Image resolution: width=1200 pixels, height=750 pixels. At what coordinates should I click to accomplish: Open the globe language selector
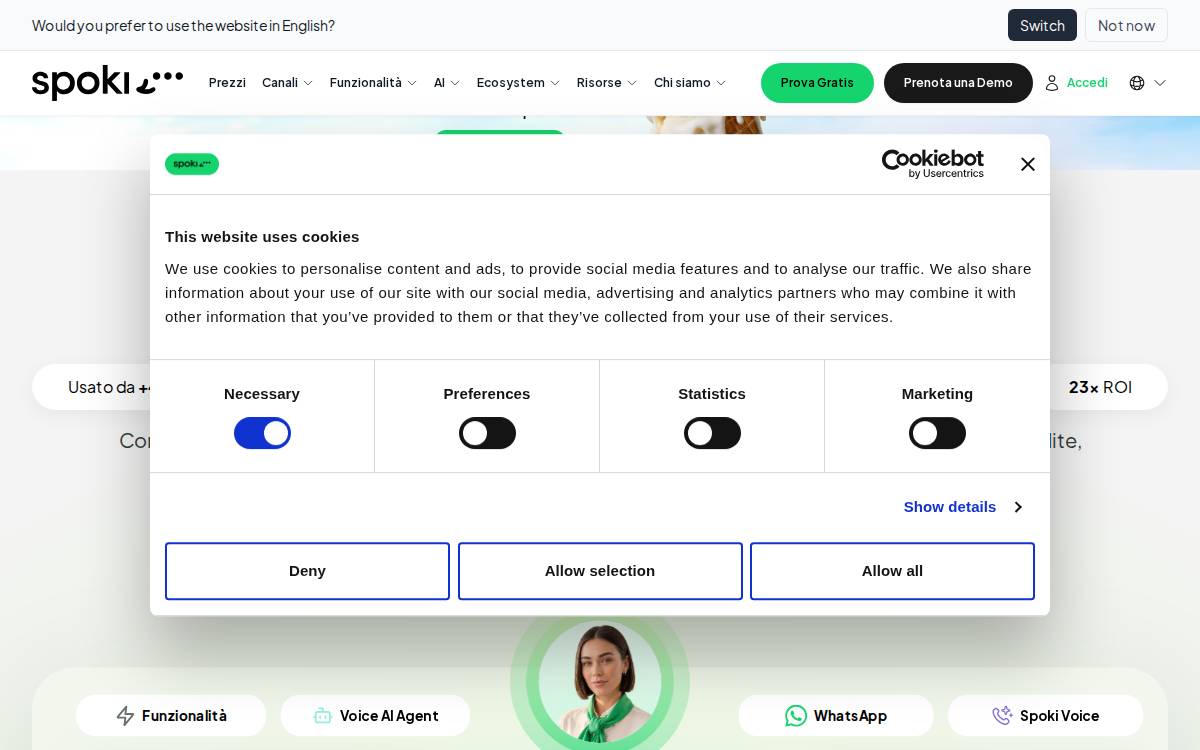click(x=1137, y=83)
